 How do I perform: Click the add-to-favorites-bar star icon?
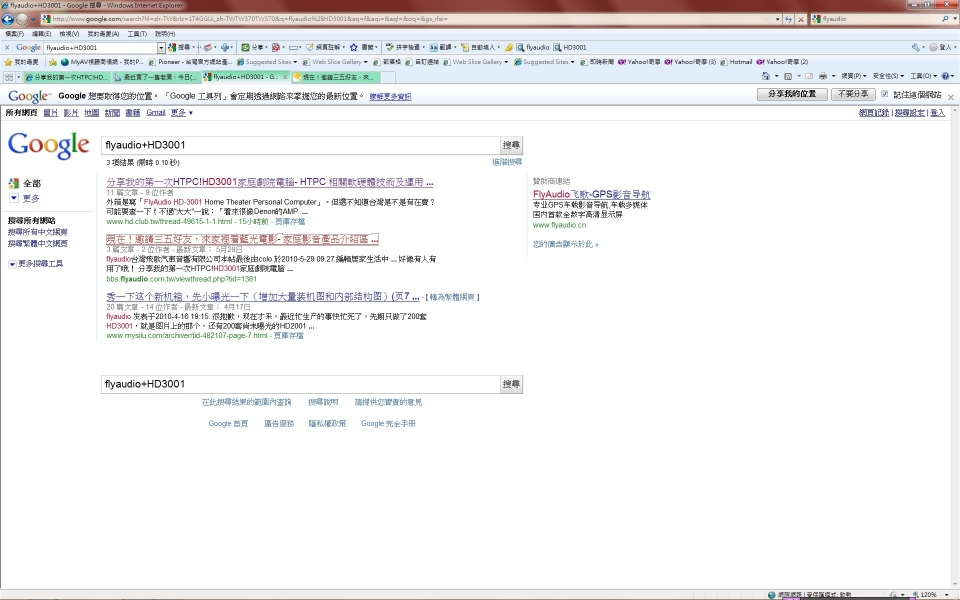click(x=53, y=62)
